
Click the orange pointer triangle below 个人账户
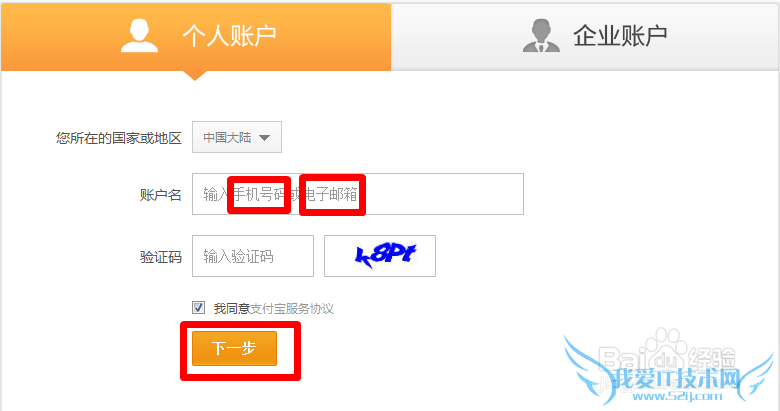click(195, 76)
